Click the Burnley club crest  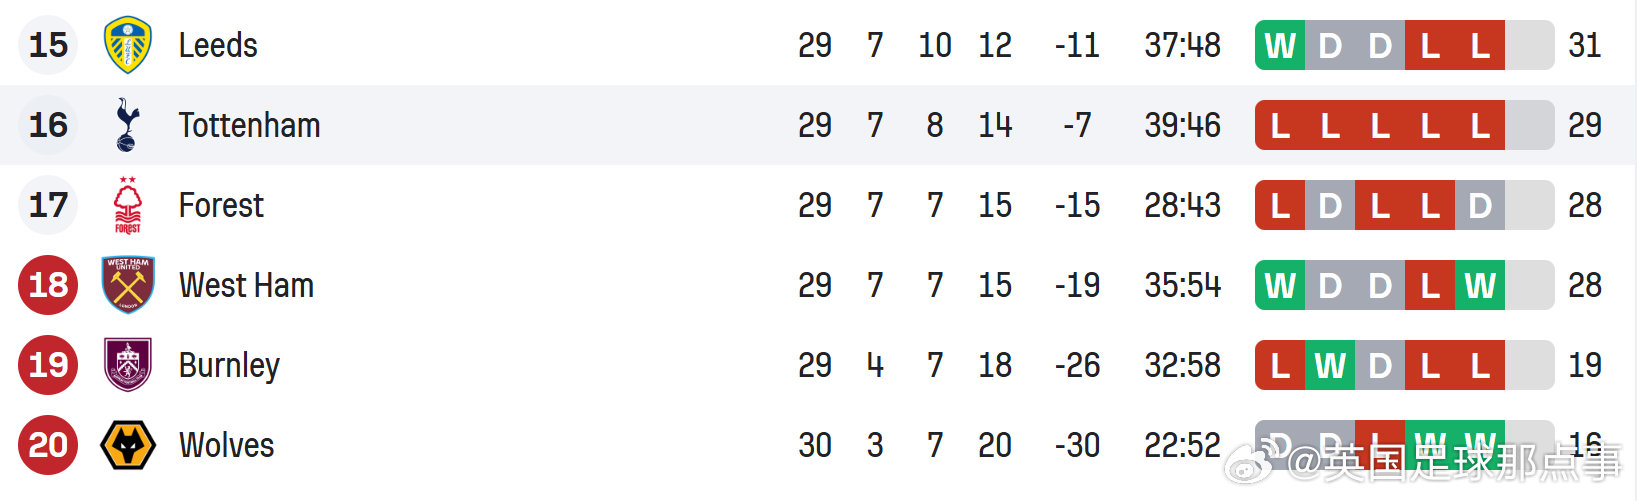point(128,365)
